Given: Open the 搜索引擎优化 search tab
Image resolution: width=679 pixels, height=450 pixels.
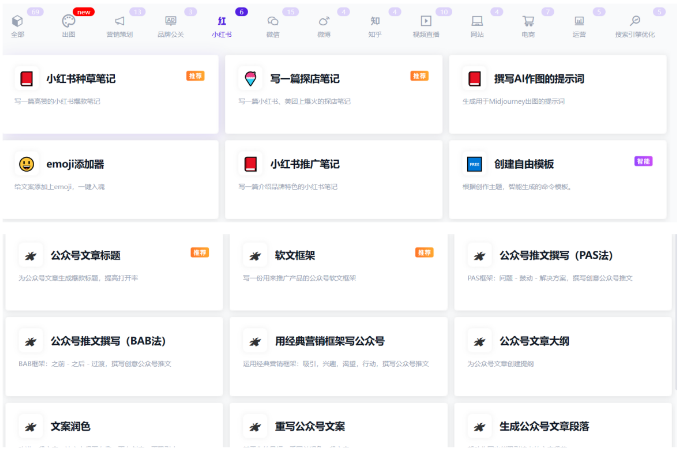Looking at the screenshot, I should pos(635,26).
